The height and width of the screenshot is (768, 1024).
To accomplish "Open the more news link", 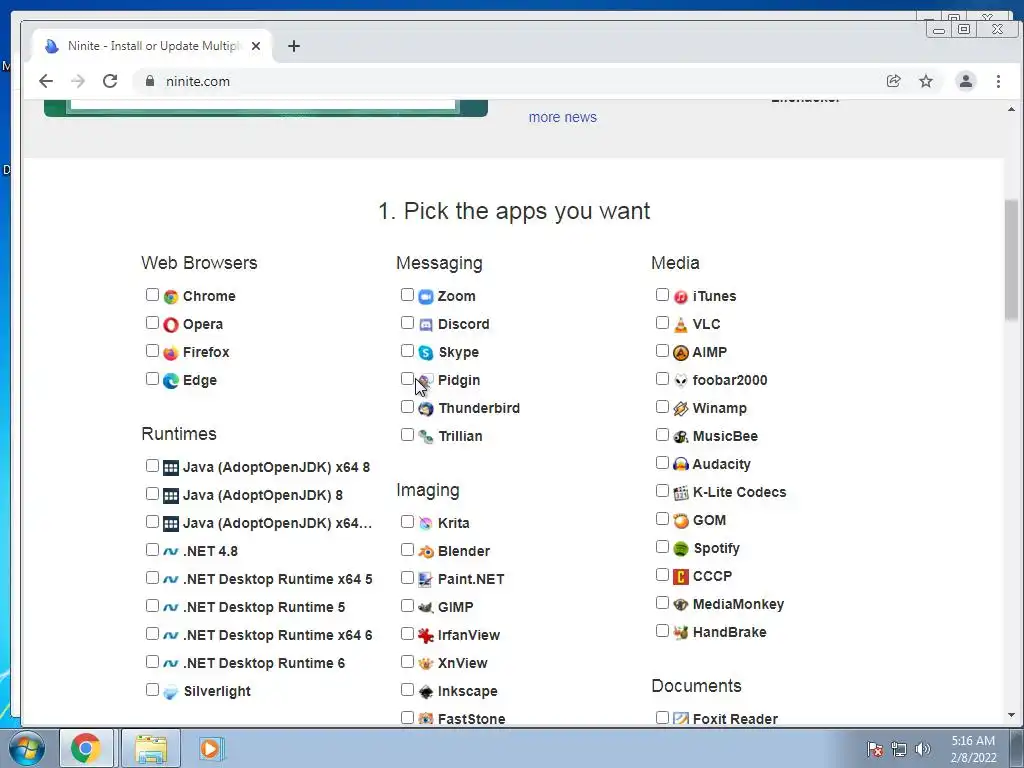I will tap(562, 118).
